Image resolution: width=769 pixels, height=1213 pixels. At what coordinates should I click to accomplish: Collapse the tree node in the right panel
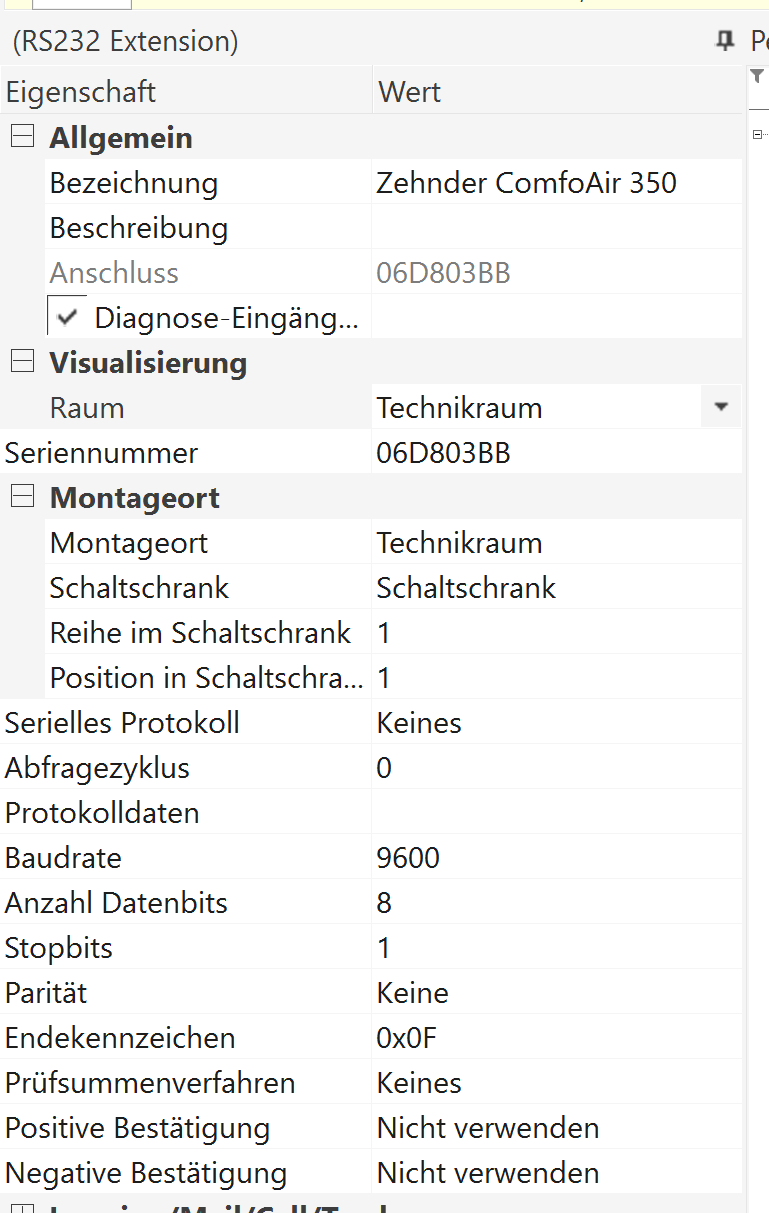click(x=757, y=134)
